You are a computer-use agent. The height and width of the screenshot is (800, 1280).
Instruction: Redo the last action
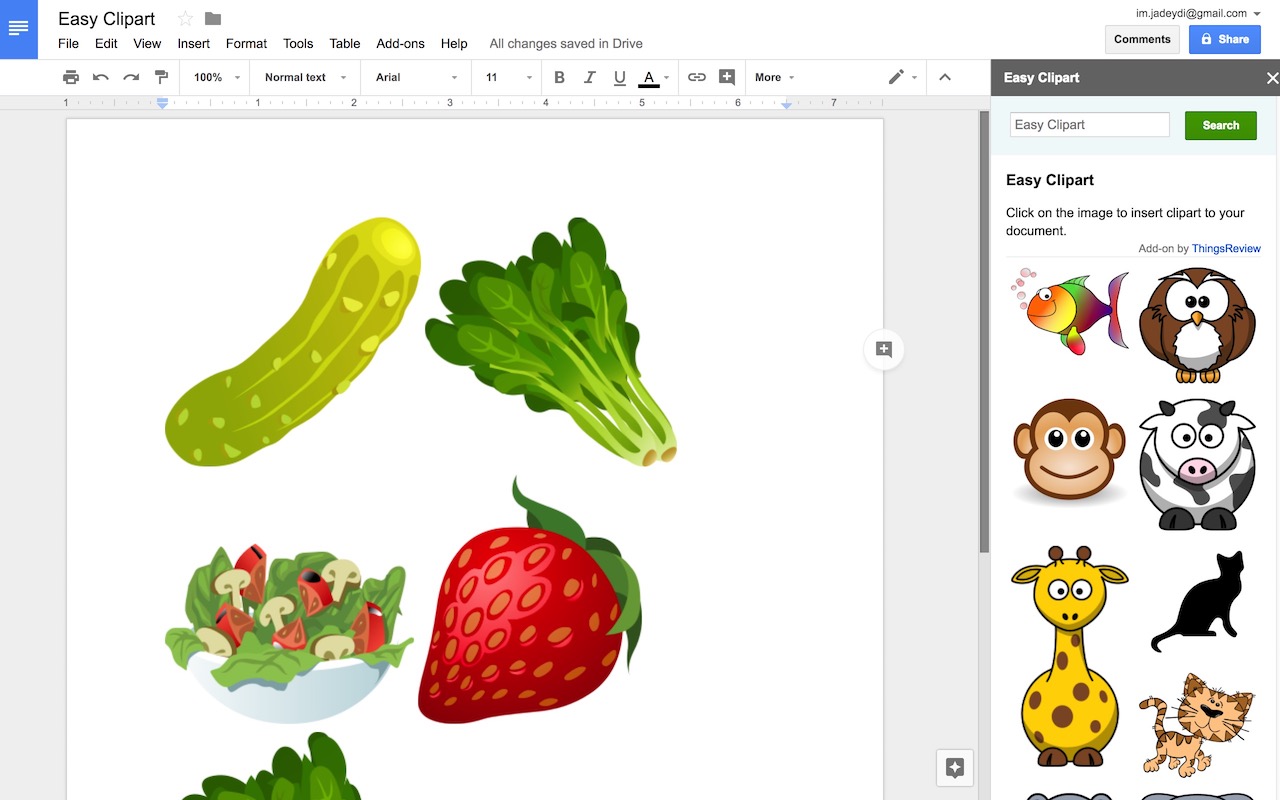click(130, 77)
